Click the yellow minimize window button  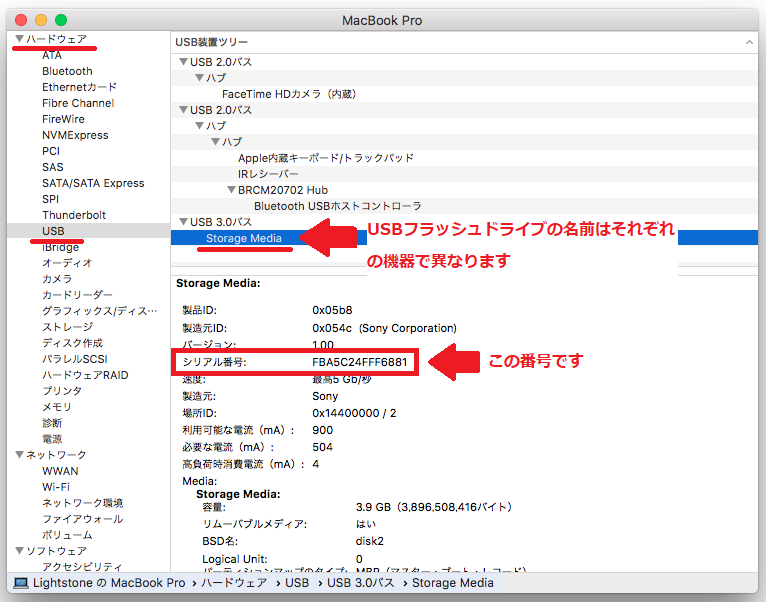point(41,20)
